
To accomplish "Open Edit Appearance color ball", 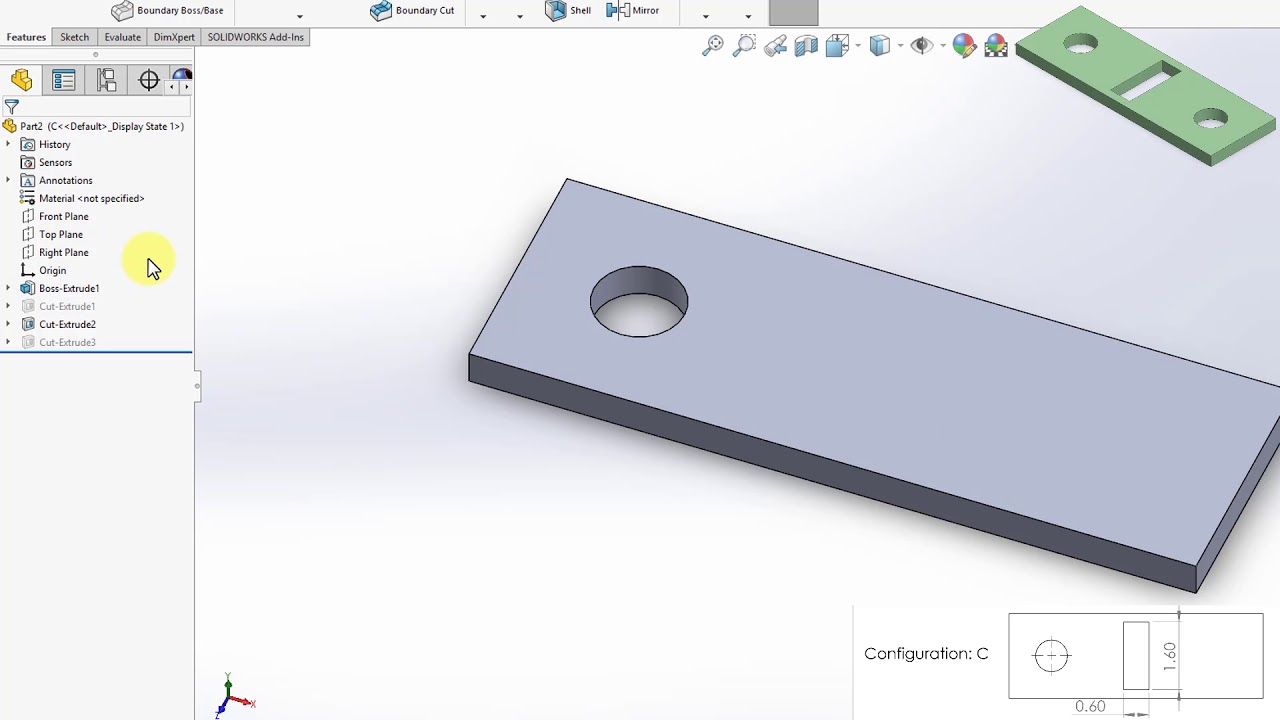I will tap(964, 46).
